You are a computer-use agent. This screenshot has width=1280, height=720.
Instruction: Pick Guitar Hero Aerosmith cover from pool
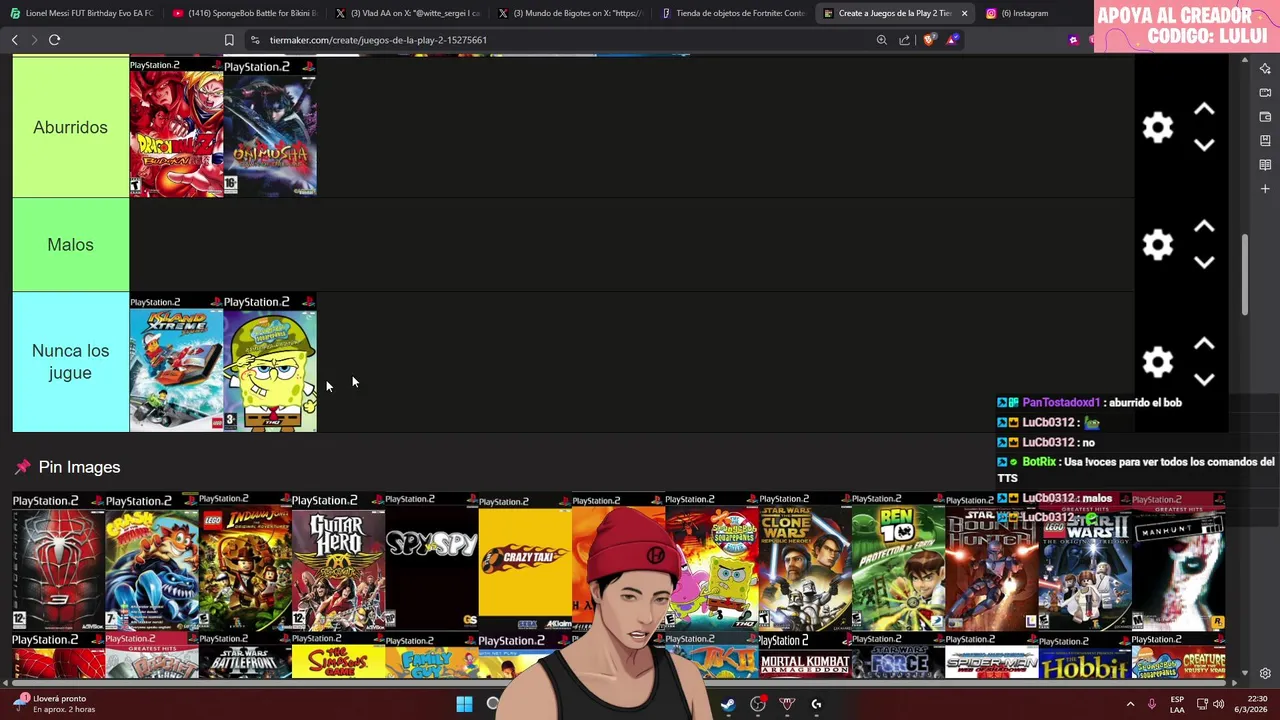coord(338,562)
